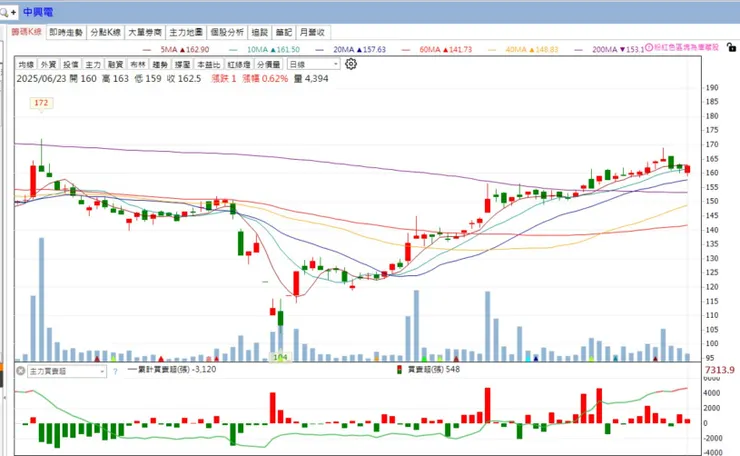Toggle the 融資 margin overlay

coord(115,64)
